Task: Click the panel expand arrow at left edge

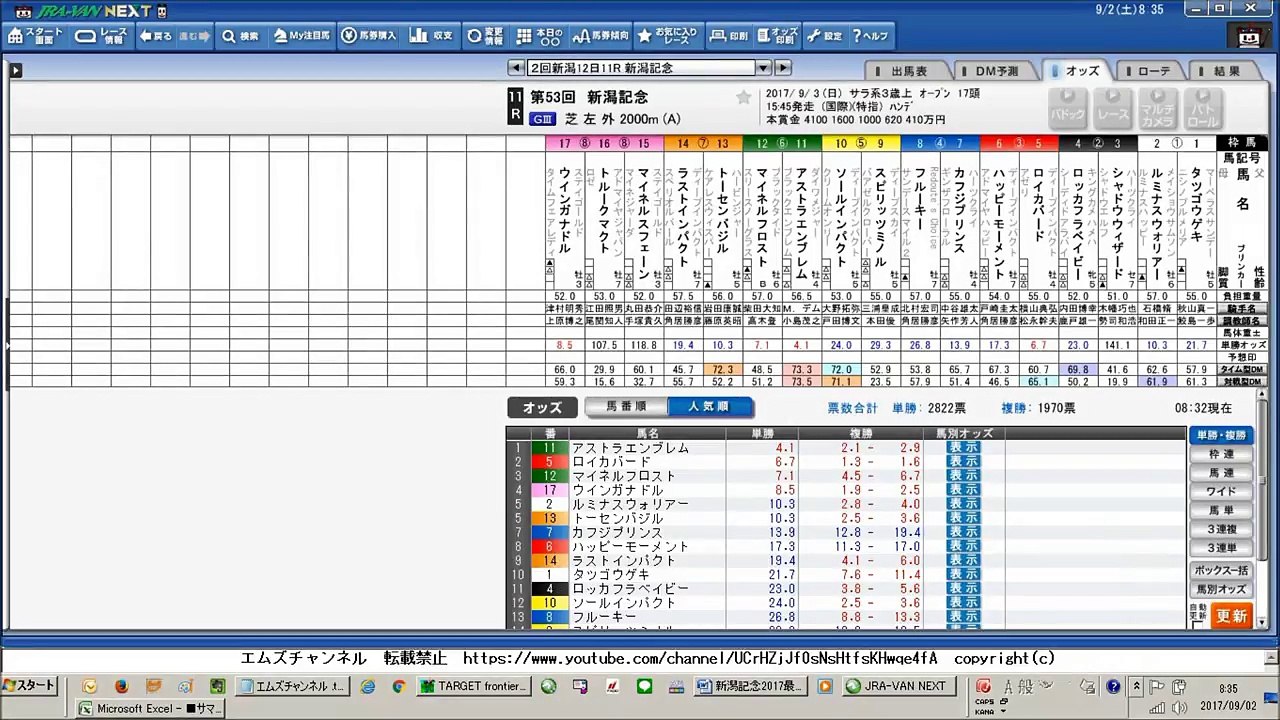Action: (15, 71)
